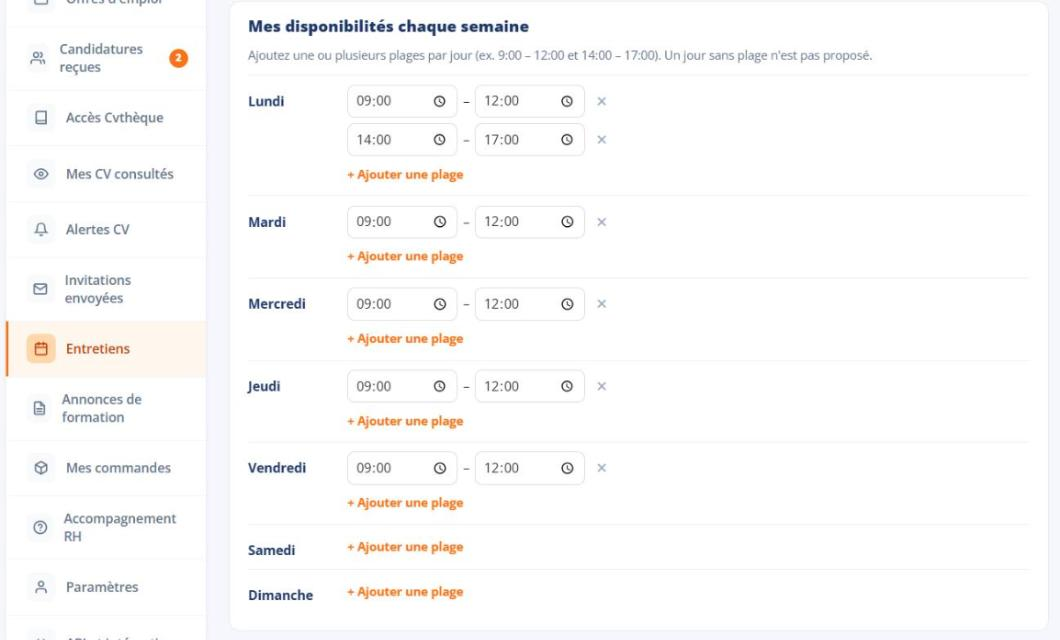This screenshot has width=1060, height=640.
Task: Click the Alertes CV bell icon
Action: coord(41,229)
